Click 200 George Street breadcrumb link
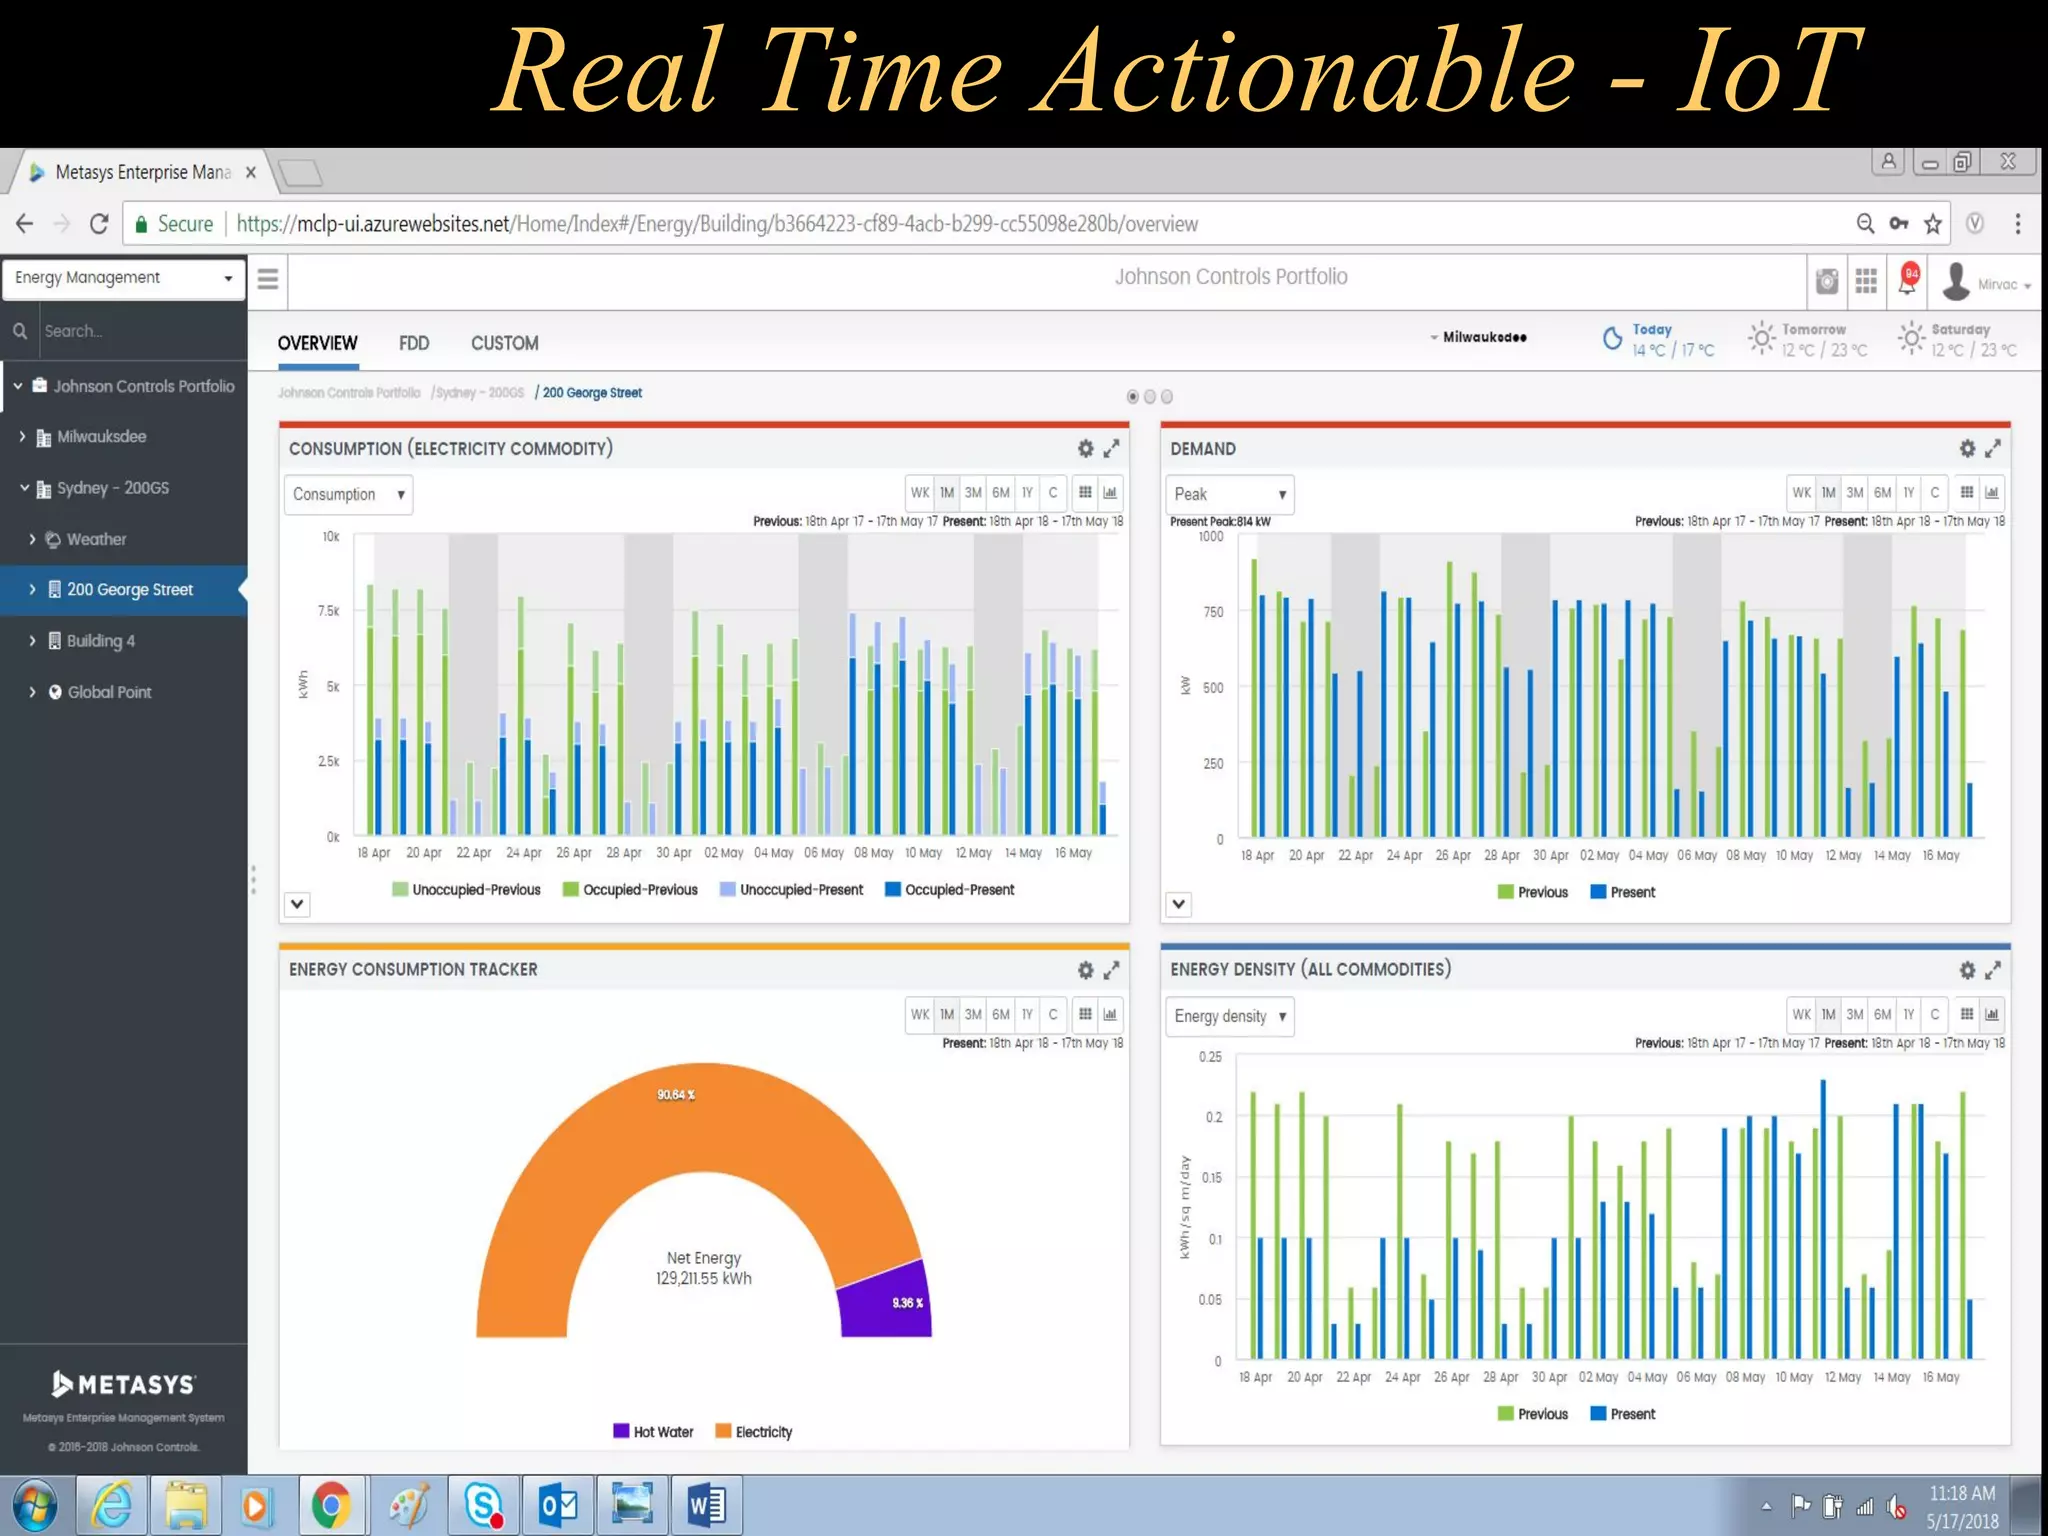 coord(592,393)
